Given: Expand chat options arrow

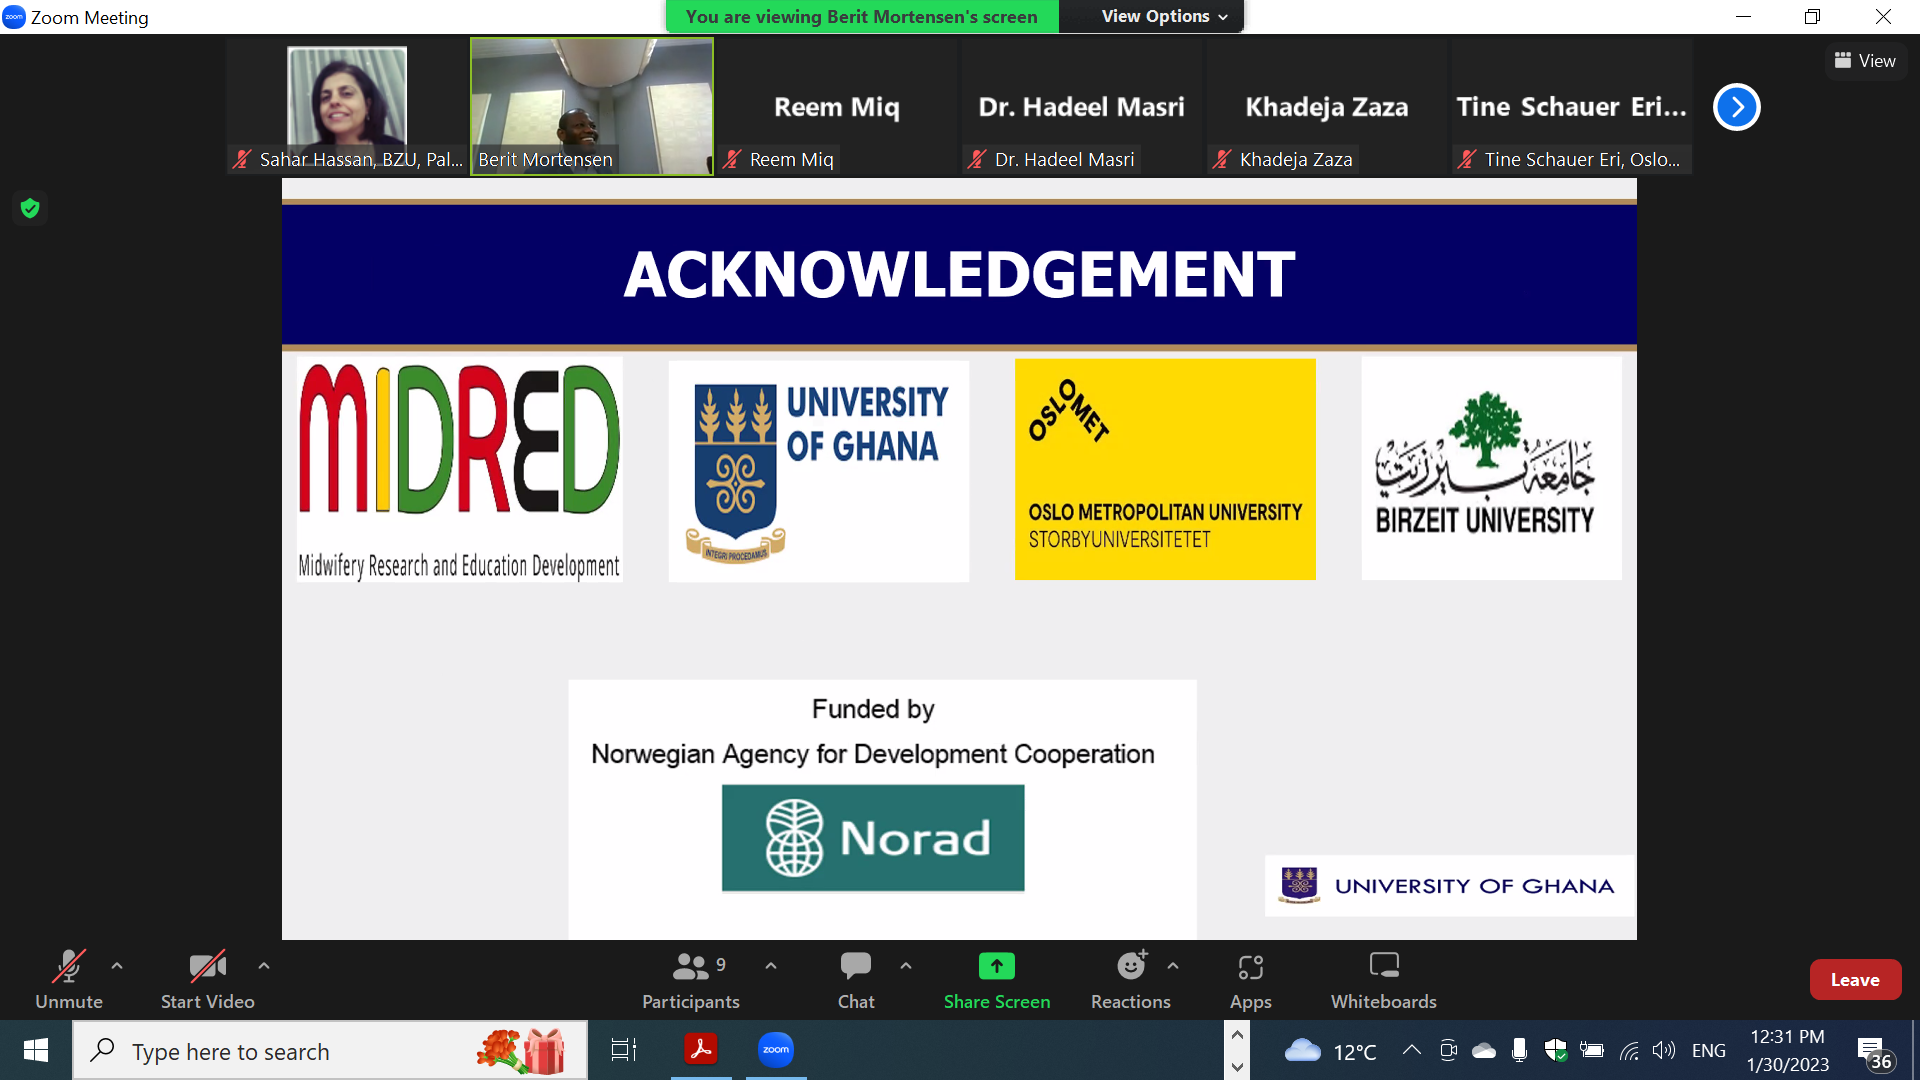Looking at the screenshot, I should [x=906, y=966].
